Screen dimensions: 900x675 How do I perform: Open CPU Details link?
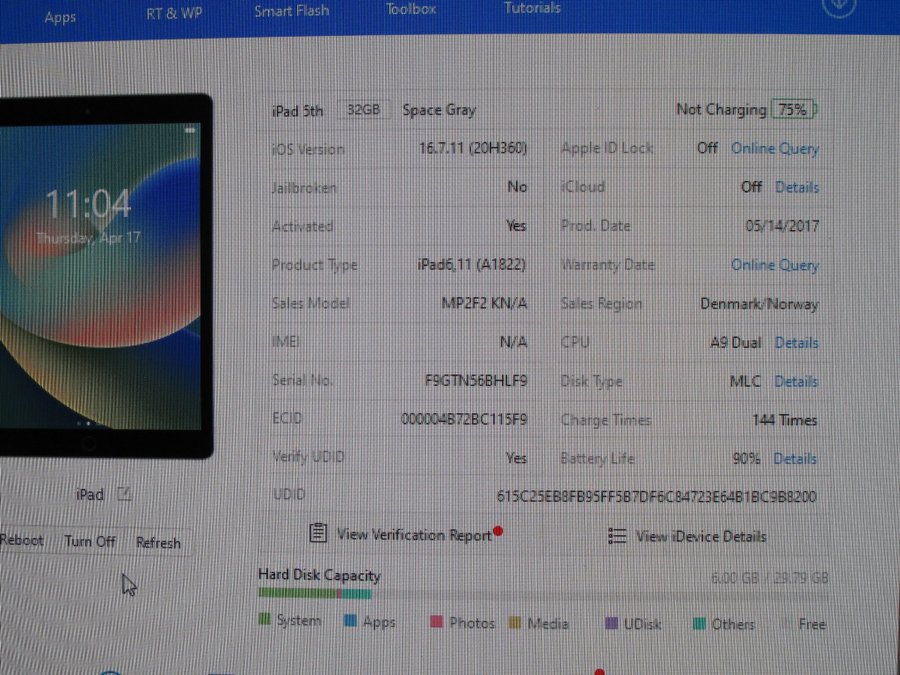tap(796, 343)
